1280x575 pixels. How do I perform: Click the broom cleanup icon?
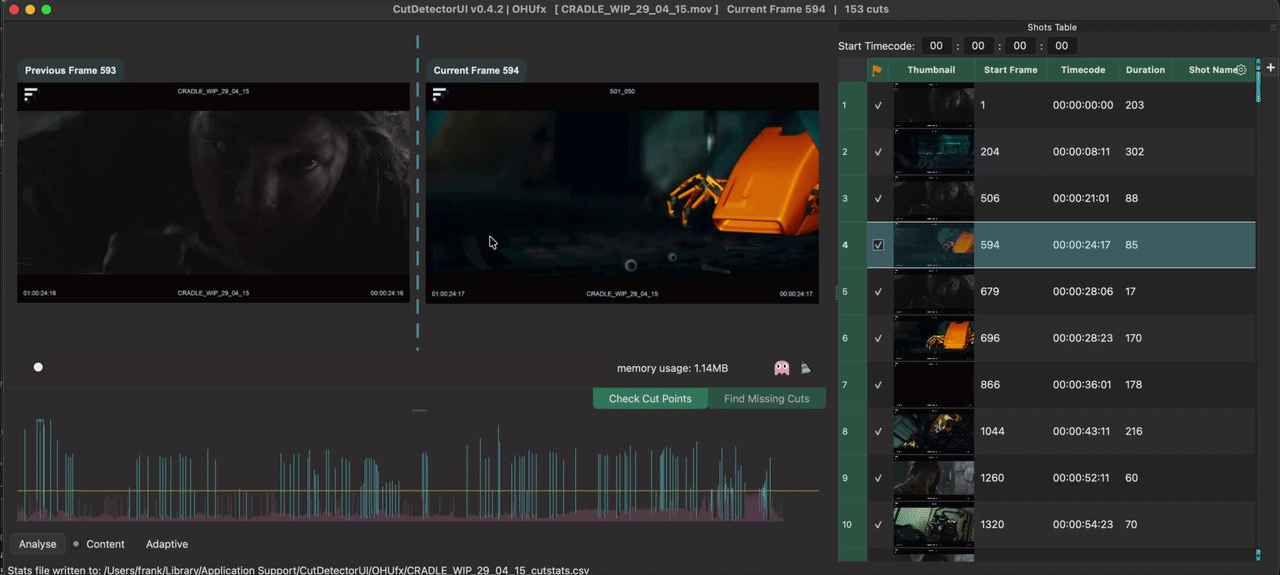[x=805, y=368]
